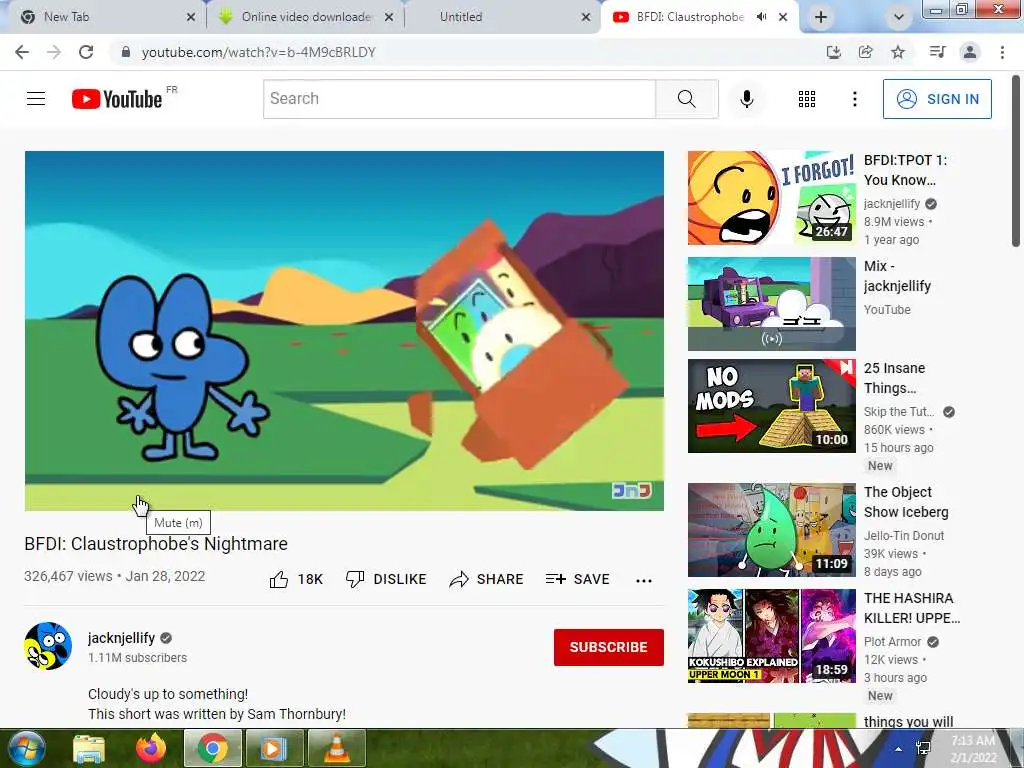The image size is (1024, 768).
Task: Switch to Online video downloader tab
Action: click(305, 17)
